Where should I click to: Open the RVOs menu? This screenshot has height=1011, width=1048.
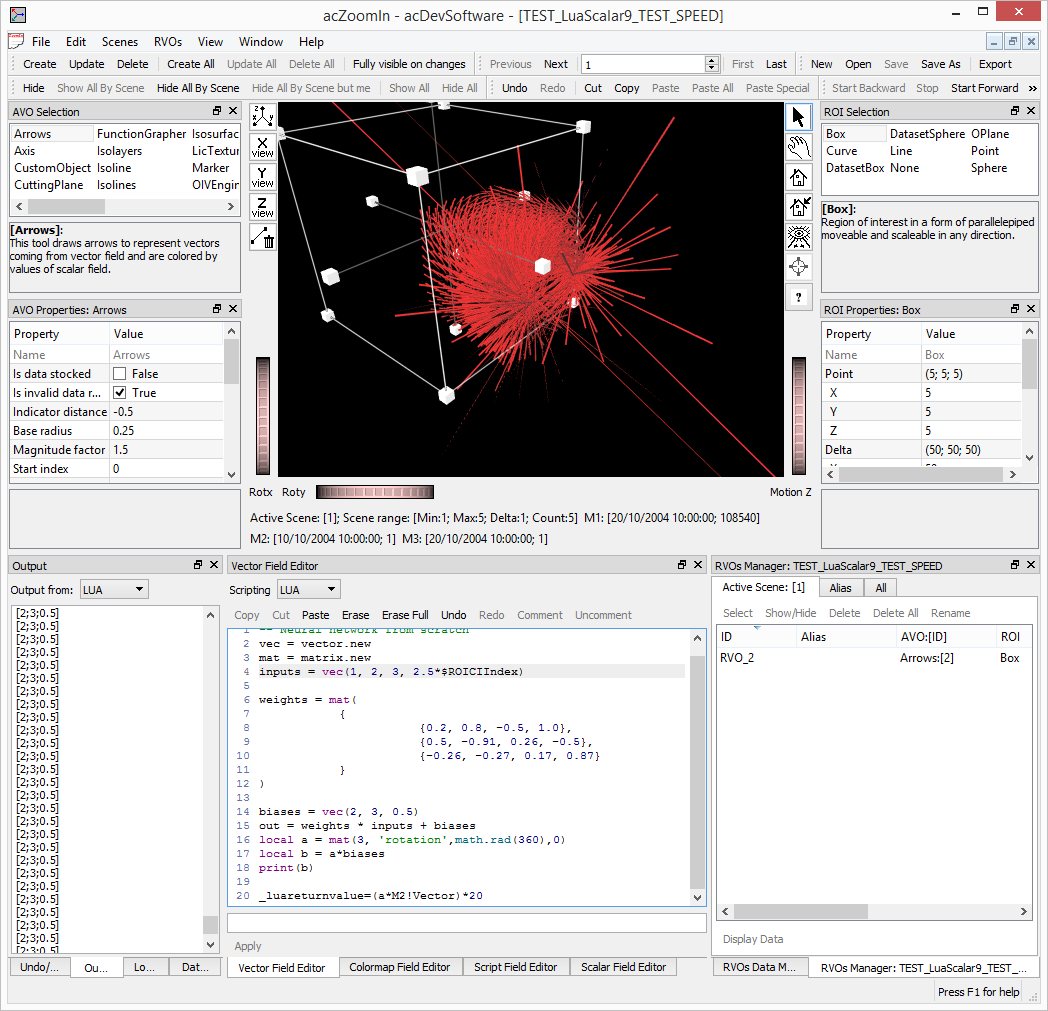pos(168,42)
